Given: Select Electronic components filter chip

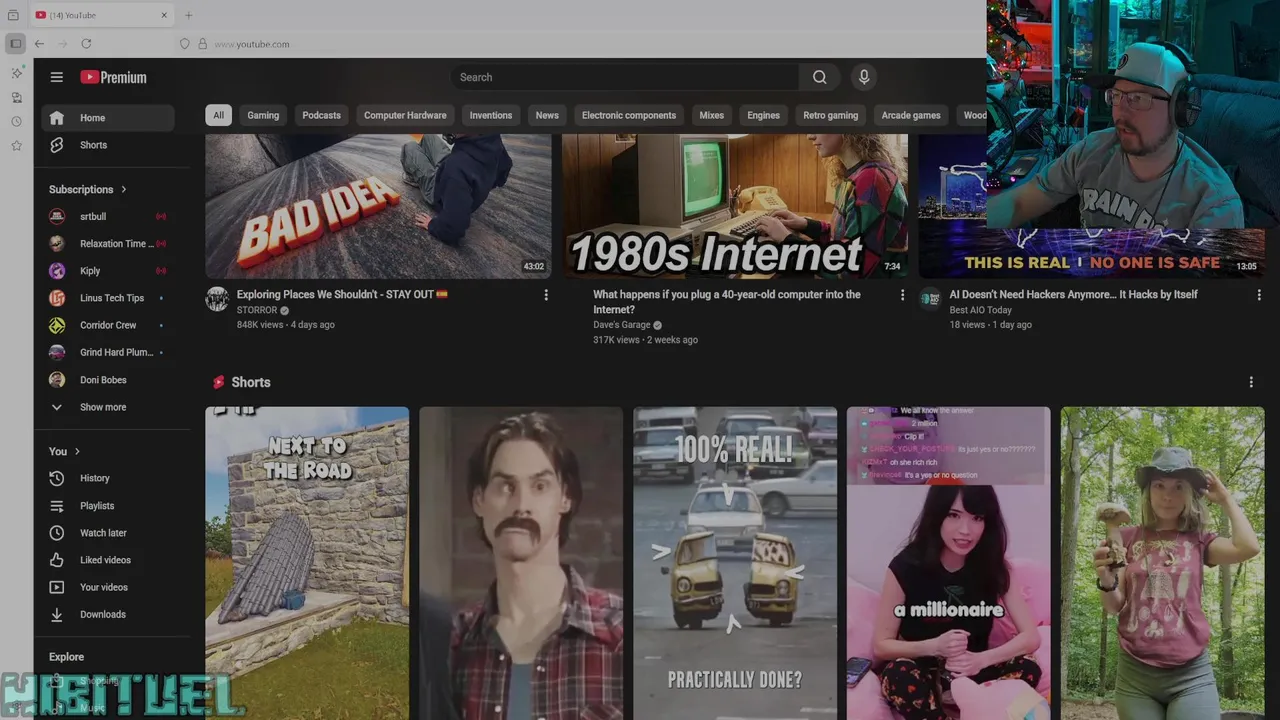Looking at the screenshot, I should (x=629, y=115).
